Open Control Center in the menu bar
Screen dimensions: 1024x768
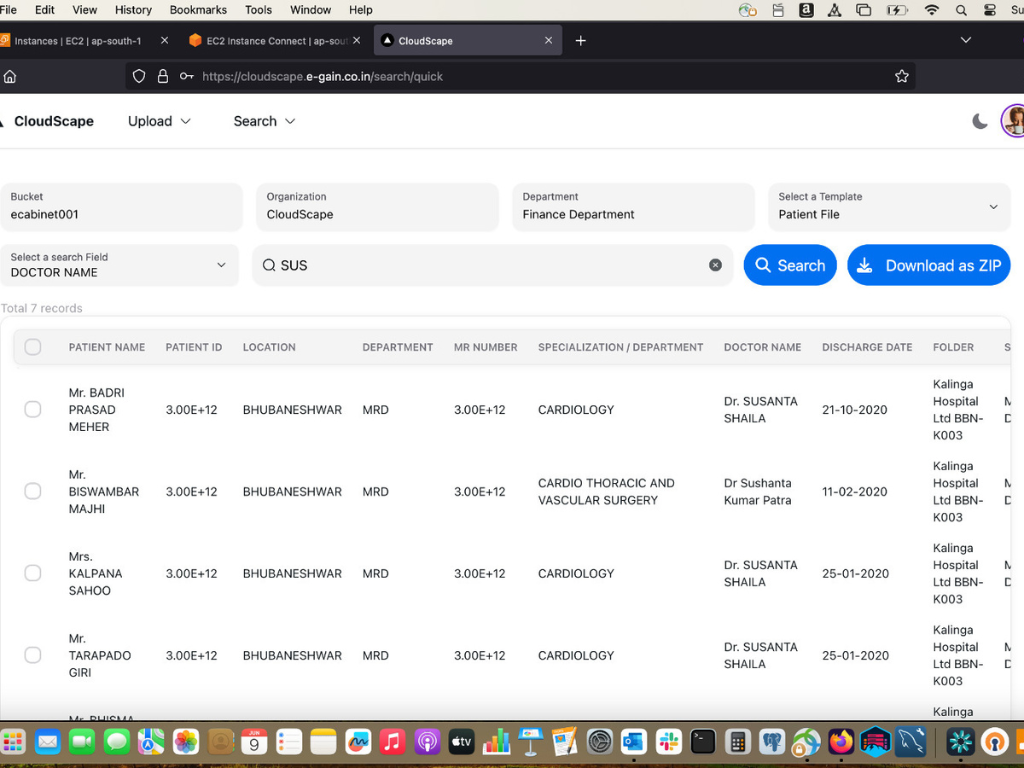(x=990, y=10)
